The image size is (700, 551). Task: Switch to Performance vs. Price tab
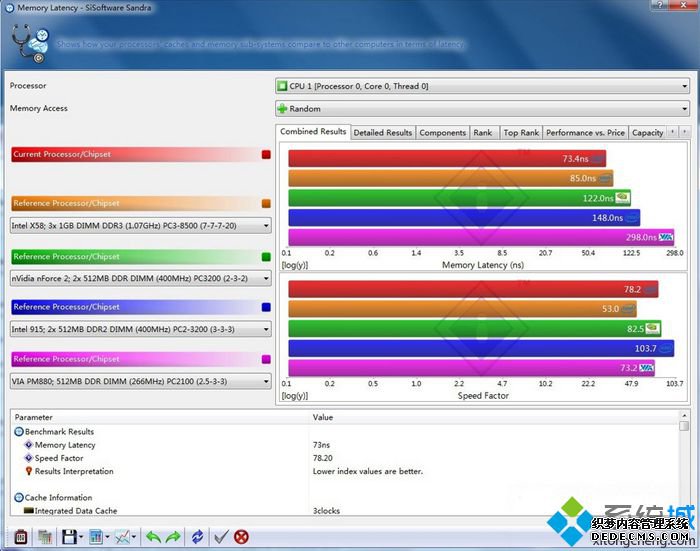pyautogui.click(x=585, y=133)
